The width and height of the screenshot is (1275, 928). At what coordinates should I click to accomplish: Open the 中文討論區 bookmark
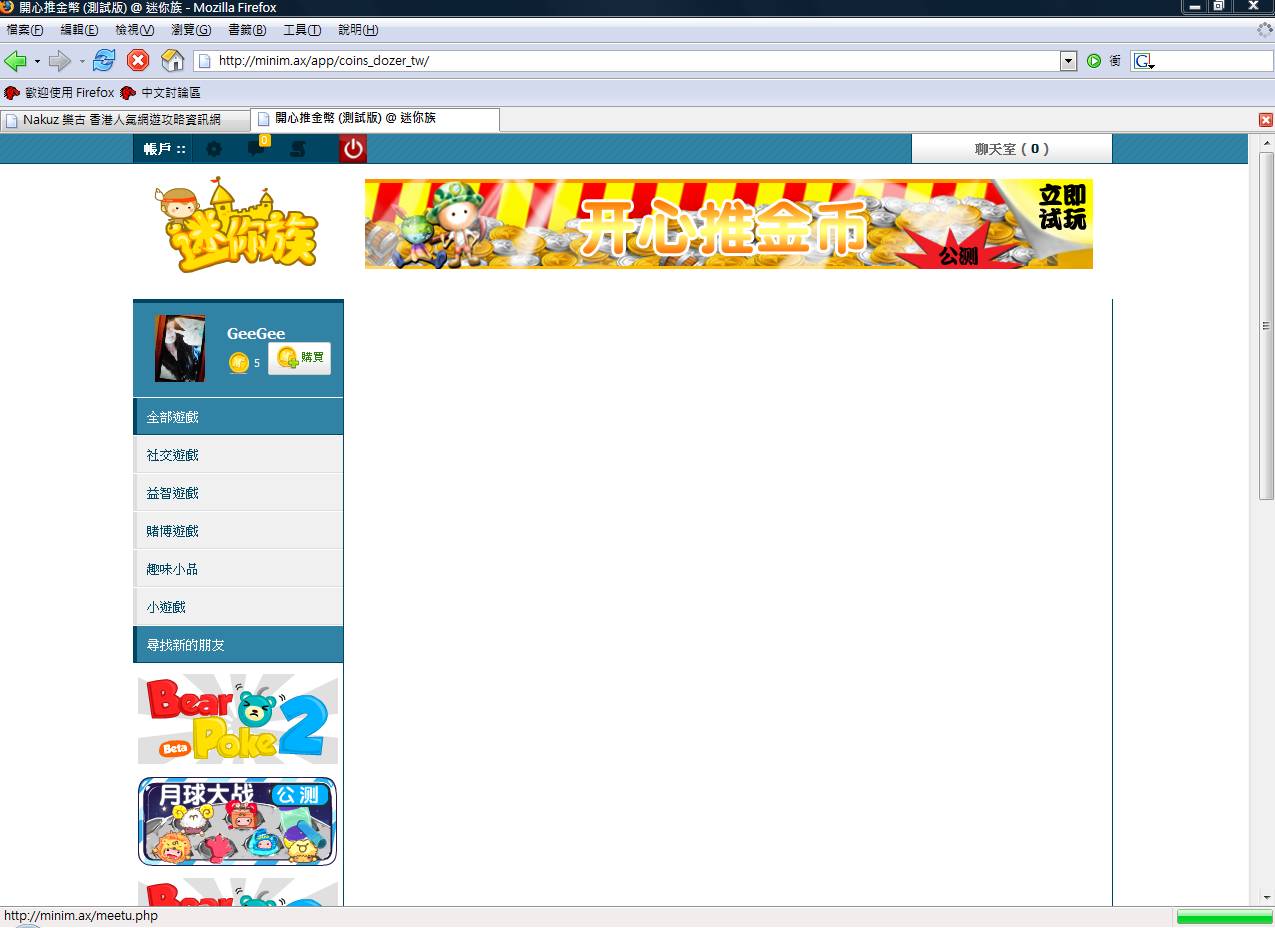coord(161,93)
